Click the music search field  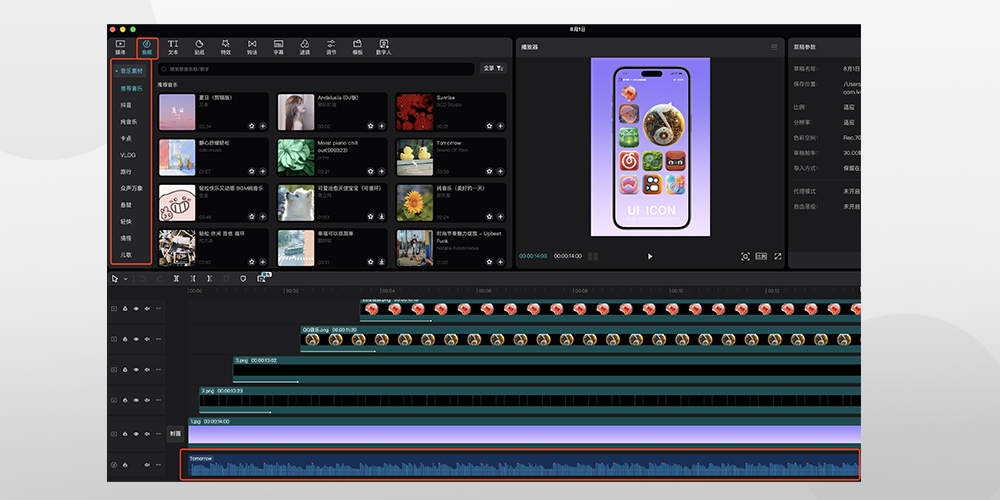coord(316,69)
